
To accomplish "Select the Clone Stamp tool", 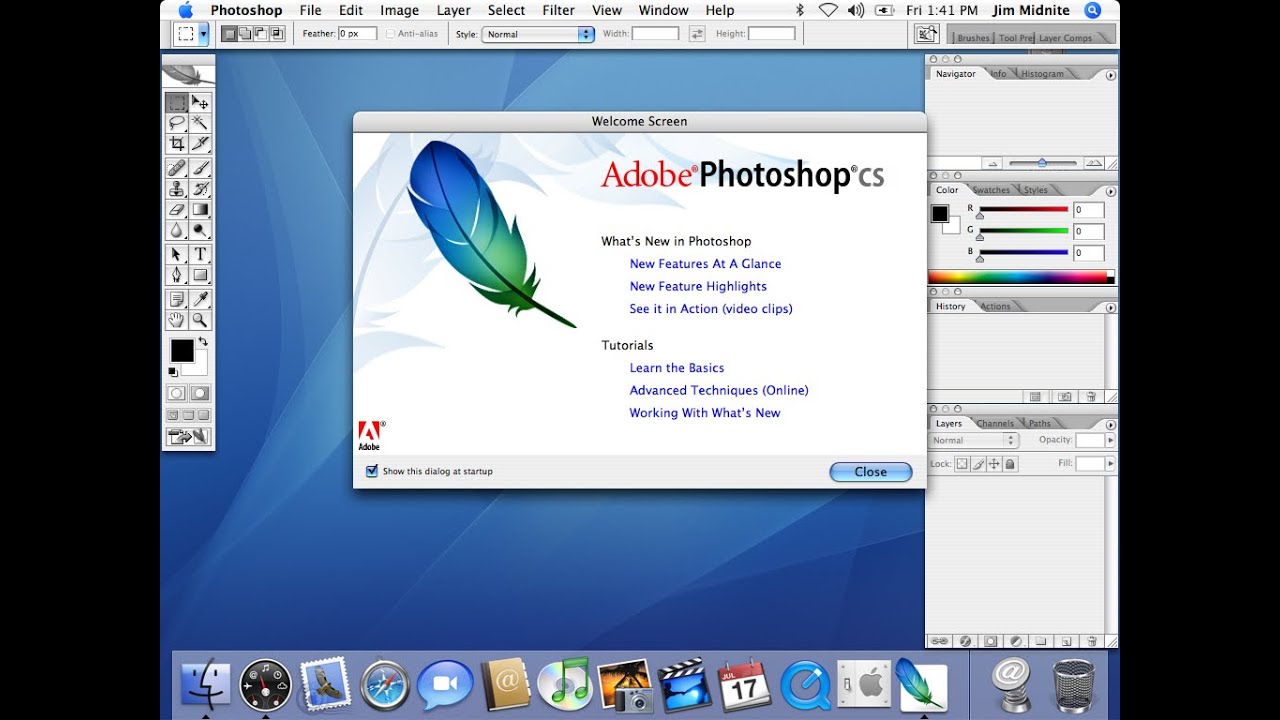I will [177, 188].
